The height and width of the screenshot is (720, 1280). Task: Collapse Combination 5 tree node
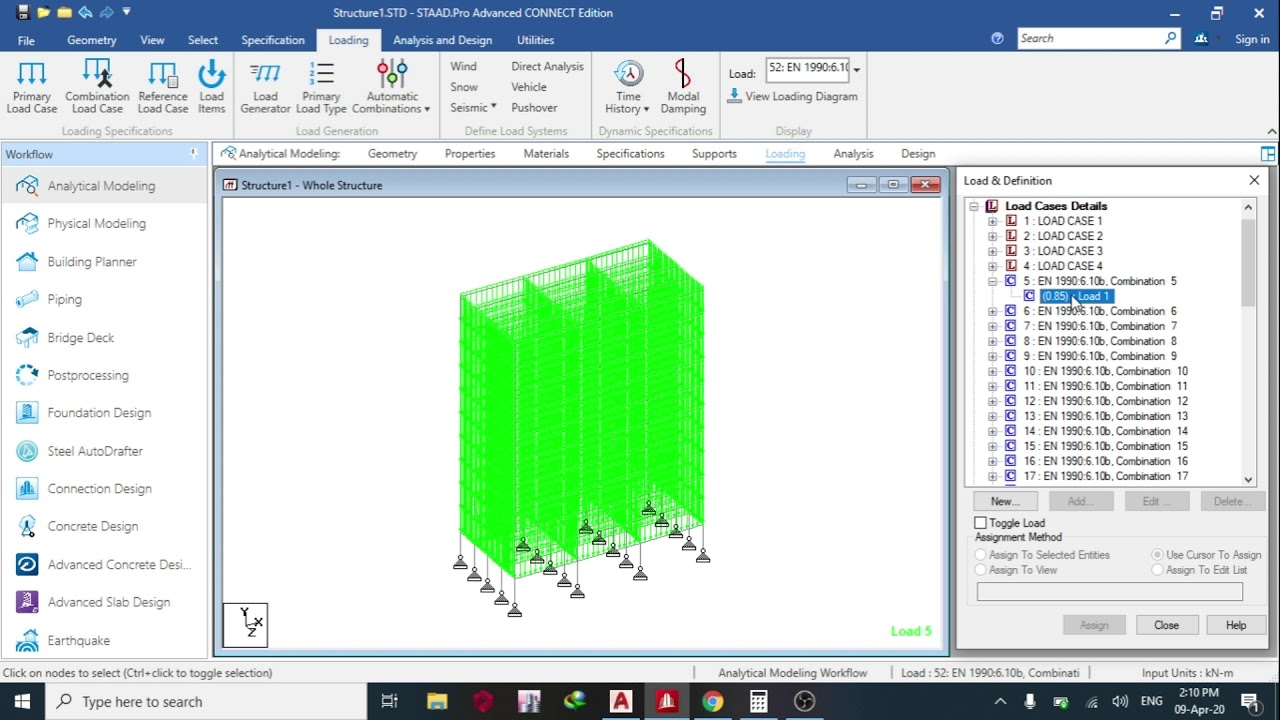tap(992, 281)
